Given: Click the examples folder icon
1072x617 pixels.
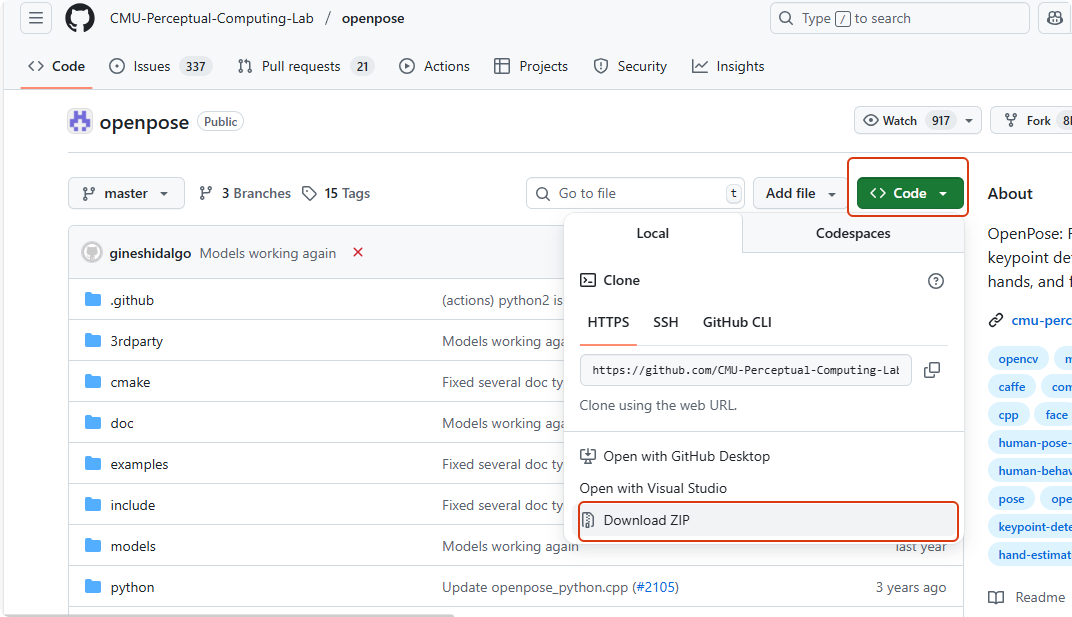Looking at the screenshot, I should 93,464.
